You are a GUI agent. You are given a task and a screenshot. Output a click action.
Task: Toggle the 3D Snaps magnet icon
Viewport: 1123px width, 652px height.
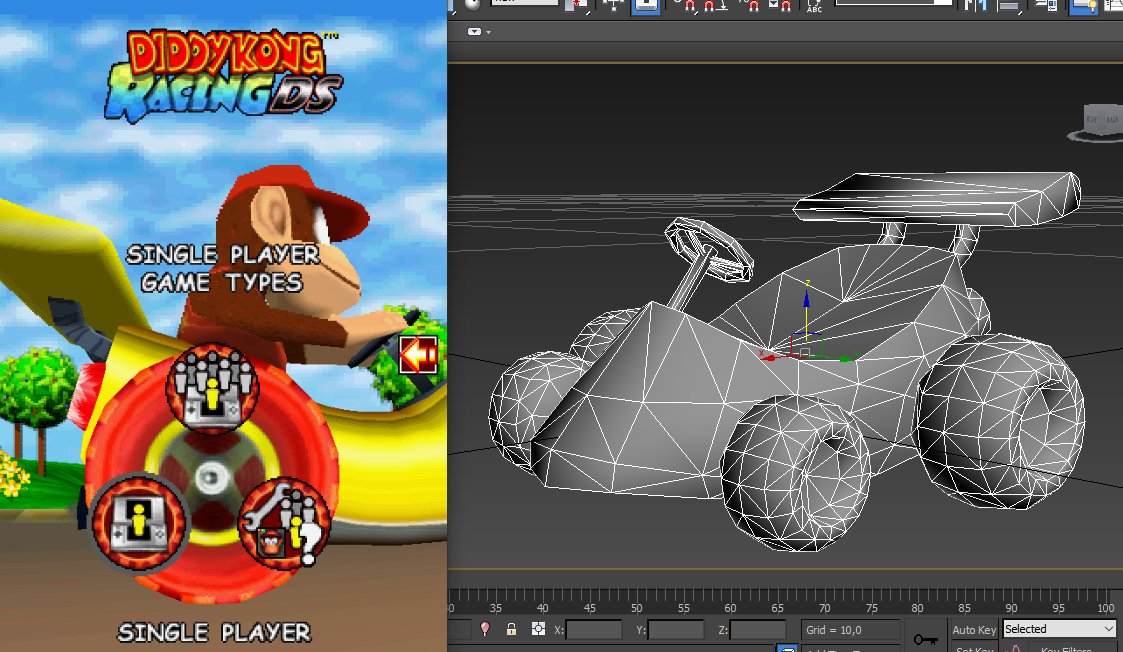click(x=688, y=6)
